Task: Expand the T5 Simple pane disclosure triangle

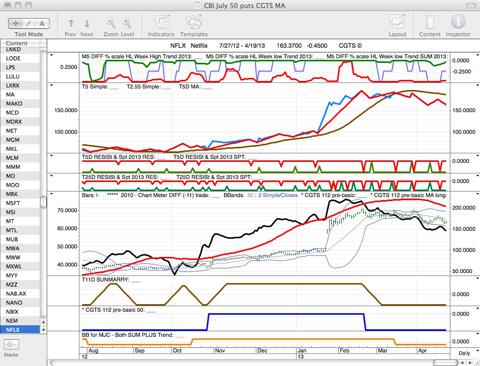Action: [x=51, y=86]
